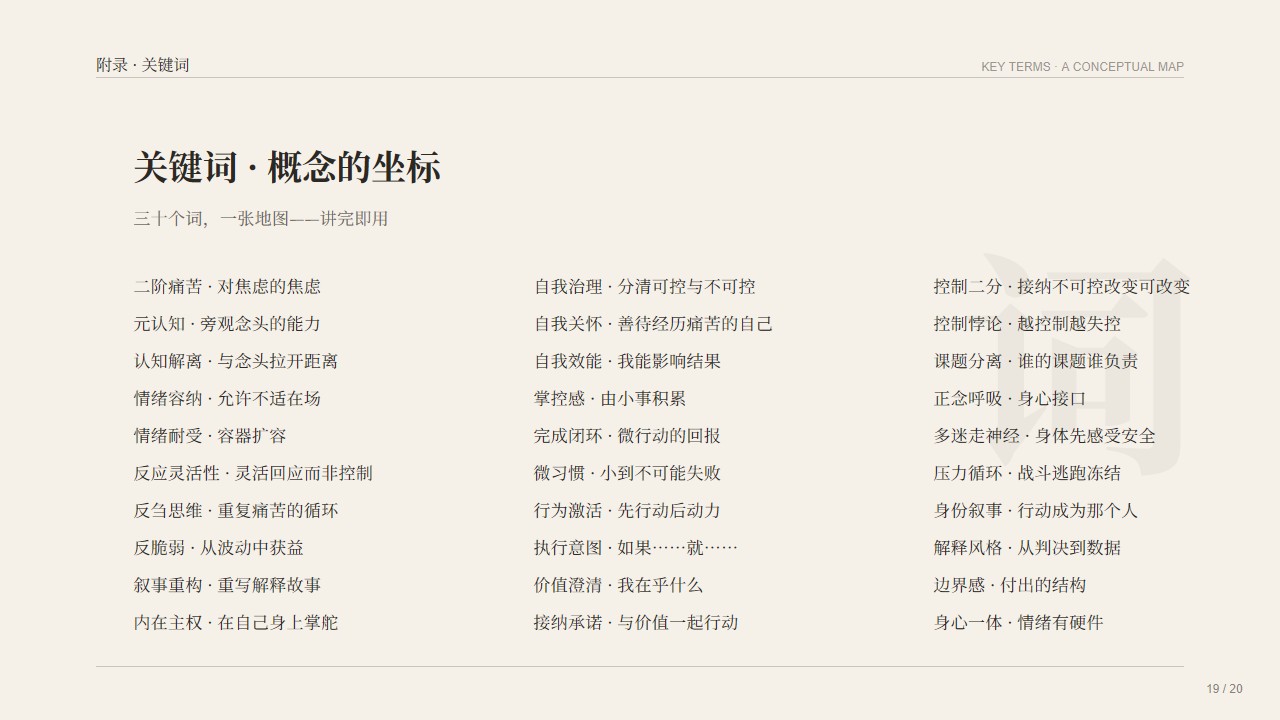Click 反应灵活性 · 灵活回应而非控制
This screenshot has height=720, width=1280.
pyautogui.click(x=253, y=473)
